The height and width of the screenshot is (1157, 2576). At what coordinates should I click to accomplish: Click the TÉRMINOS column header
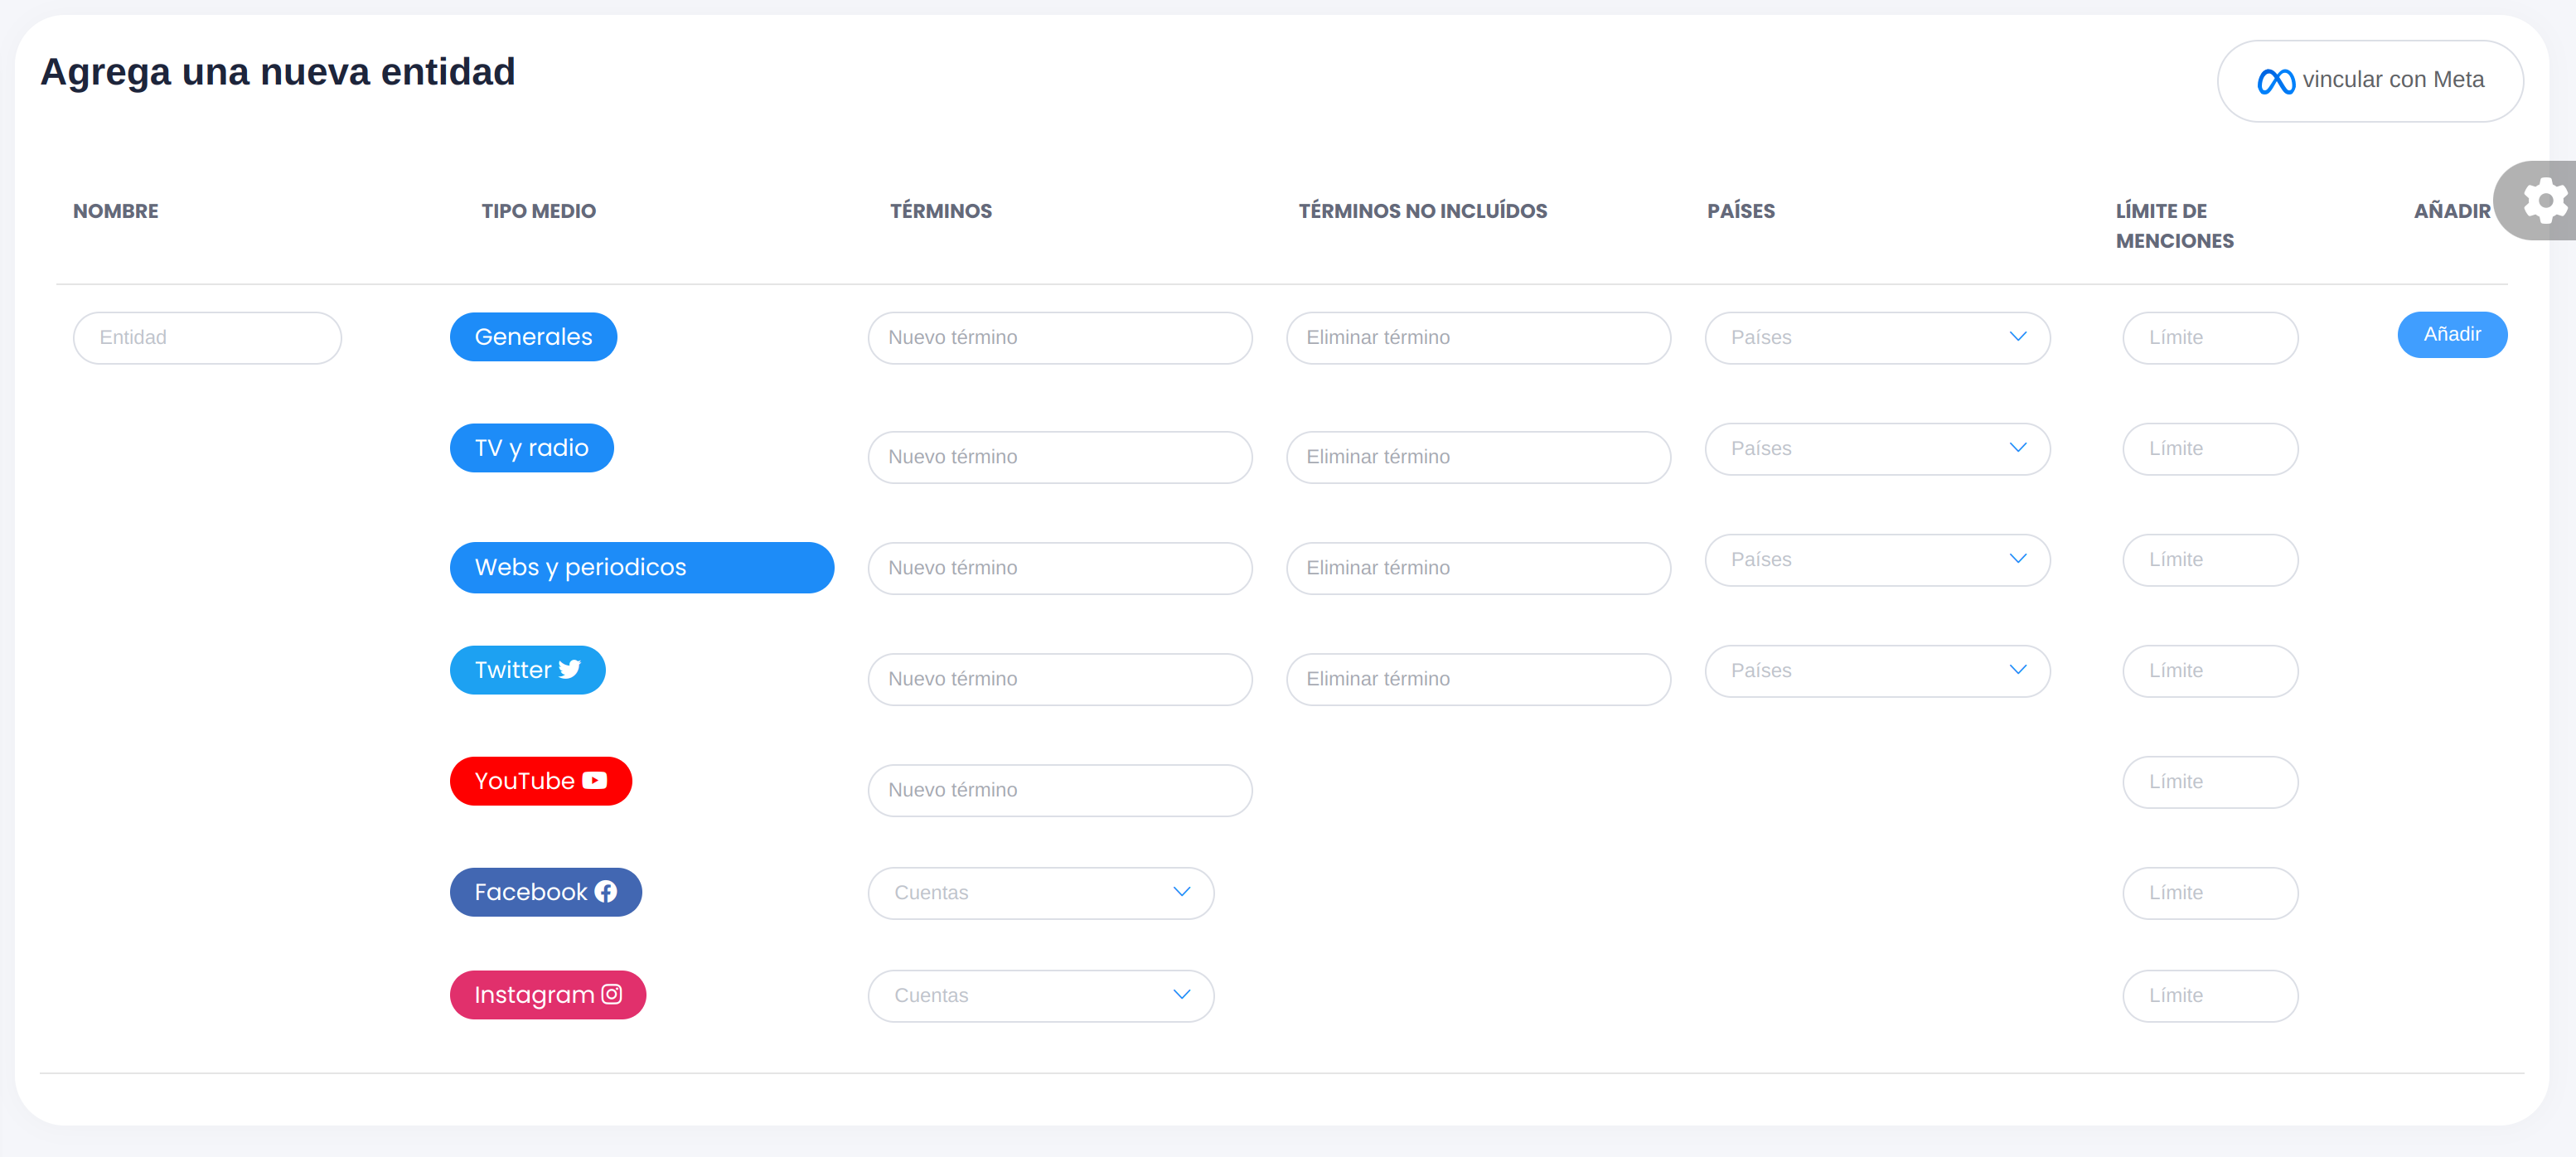click(940, 211)
